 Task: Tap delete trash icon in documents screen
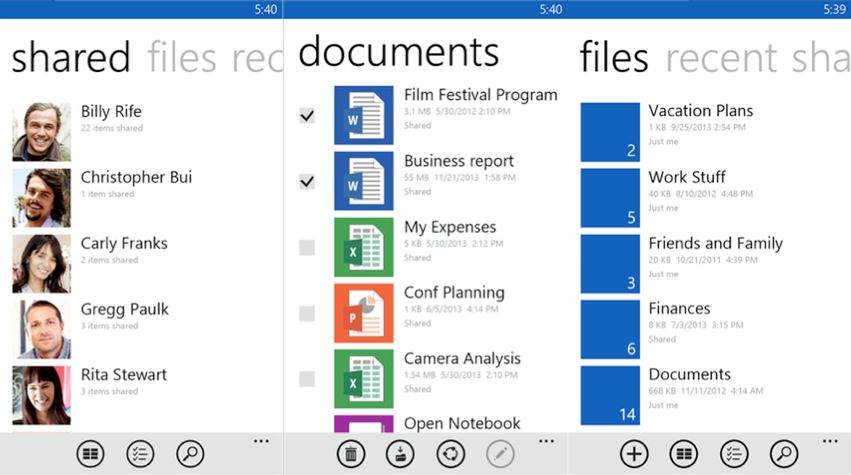click(351, 454)
